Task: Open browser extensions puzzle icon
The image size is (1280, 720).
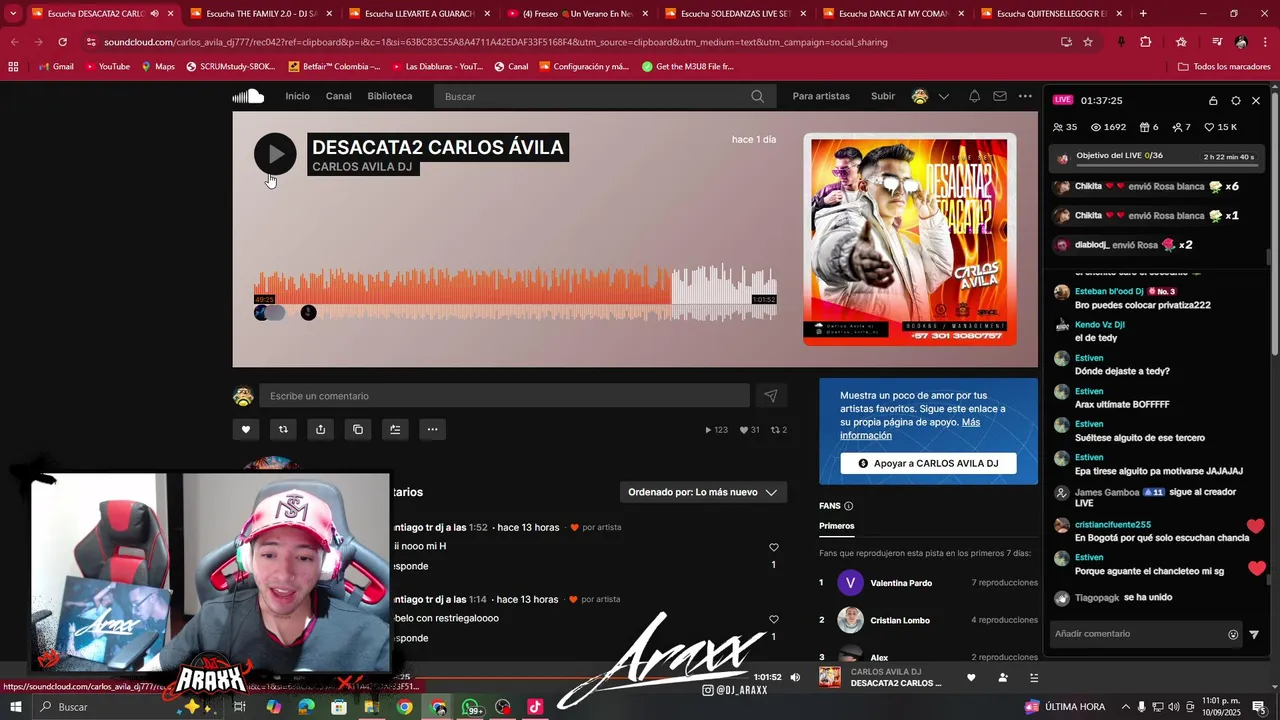Action: (1146, 42)
